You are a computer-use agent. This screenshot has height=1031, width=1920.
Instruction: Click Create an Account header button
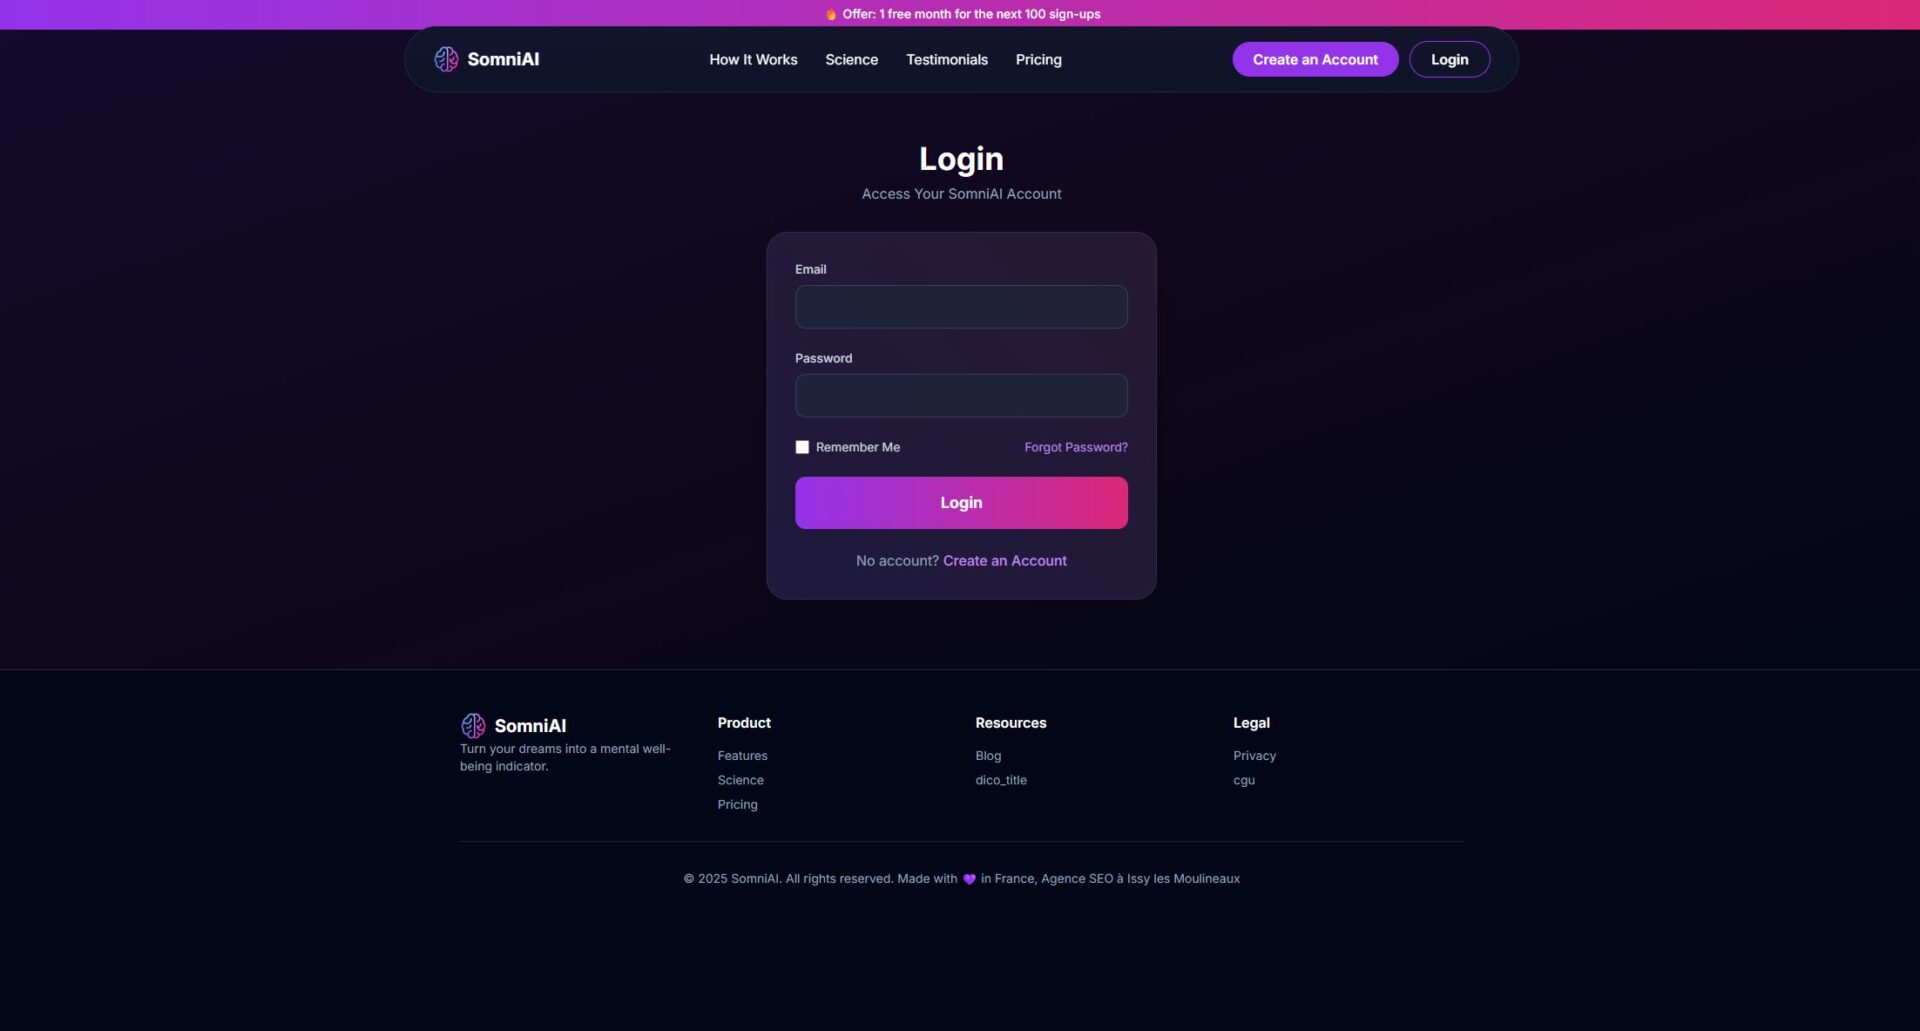[x=1315, y=59]
